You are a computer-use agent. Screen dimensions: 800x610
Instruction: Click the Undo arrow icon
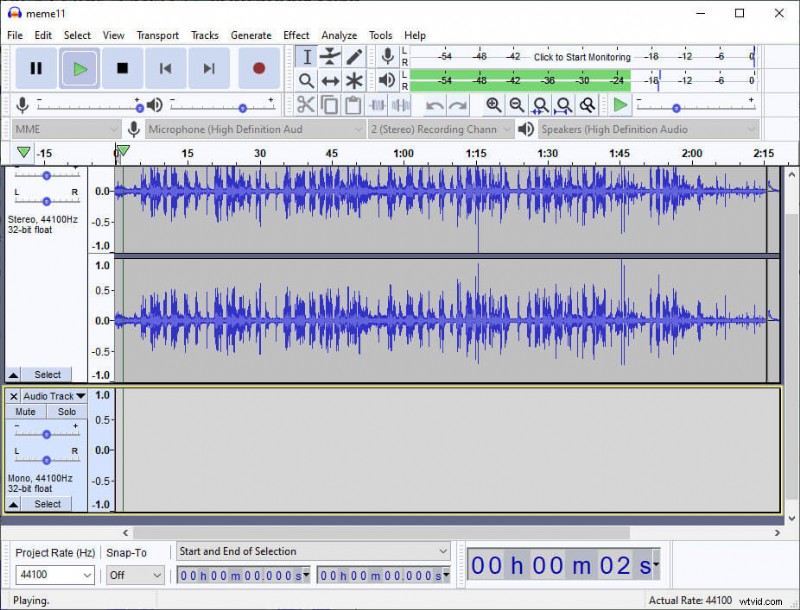(x=435, y=104)
